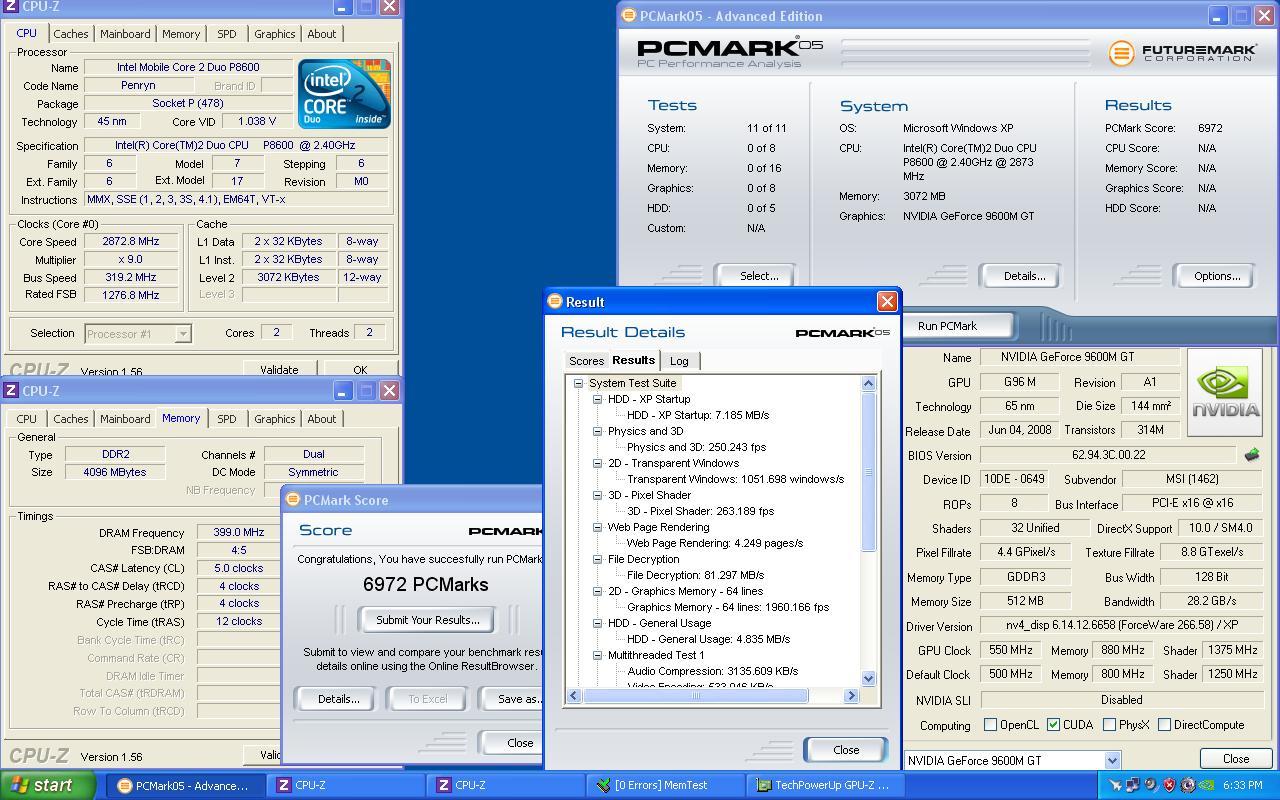Click the Intel Core 2 Duo logo in CPU-Z
Viewport: 1280px width, 800px height.
344,94
